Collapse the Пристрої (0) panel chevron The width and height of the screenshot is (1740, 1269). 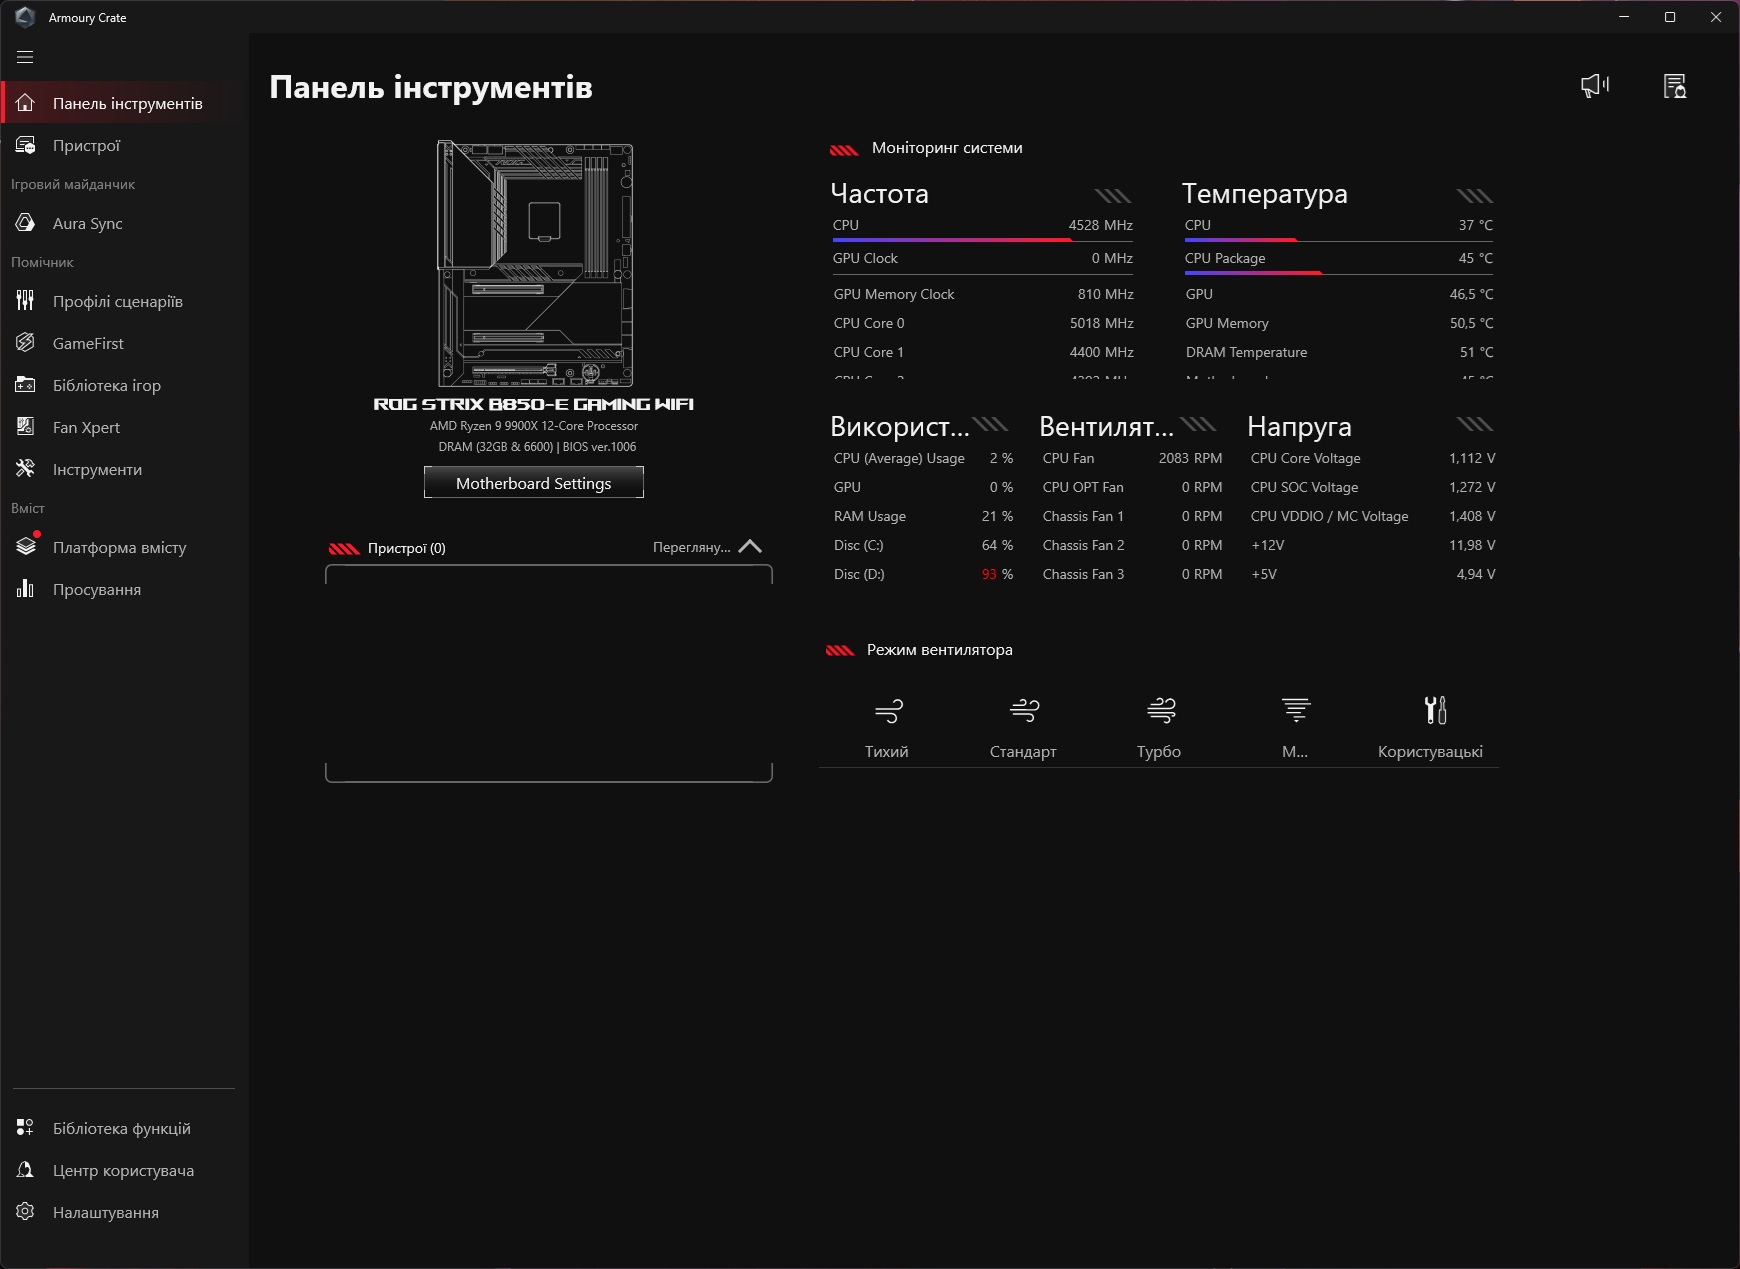750,546
